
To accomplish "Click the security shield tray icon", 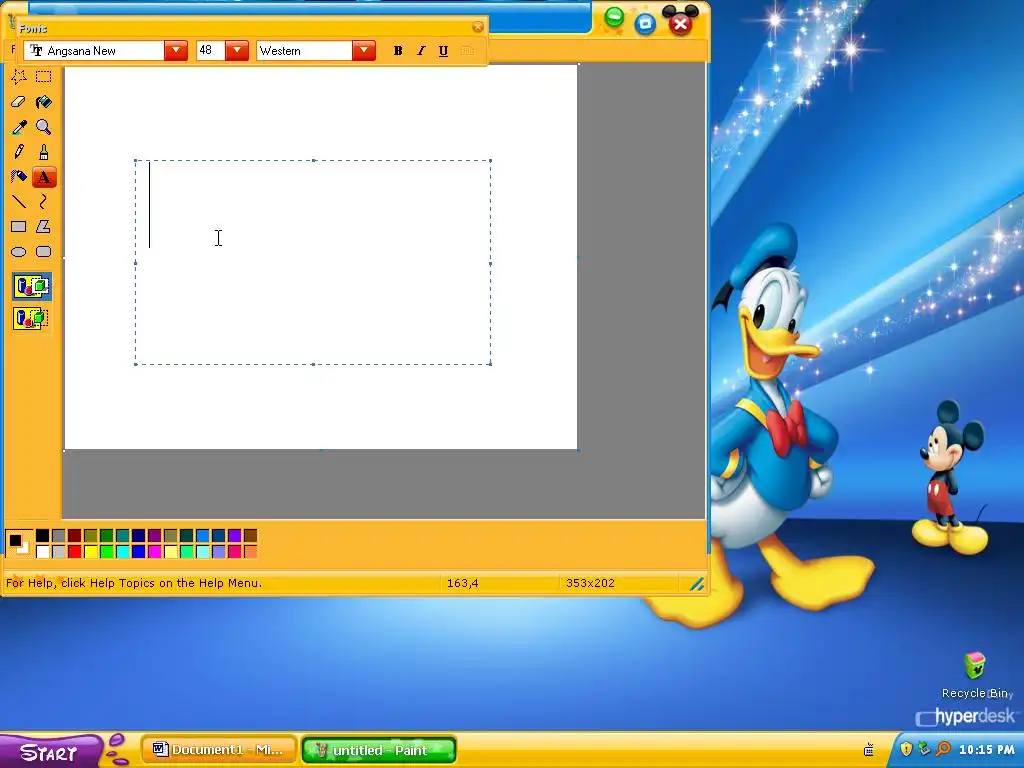I will click(906, 749).
